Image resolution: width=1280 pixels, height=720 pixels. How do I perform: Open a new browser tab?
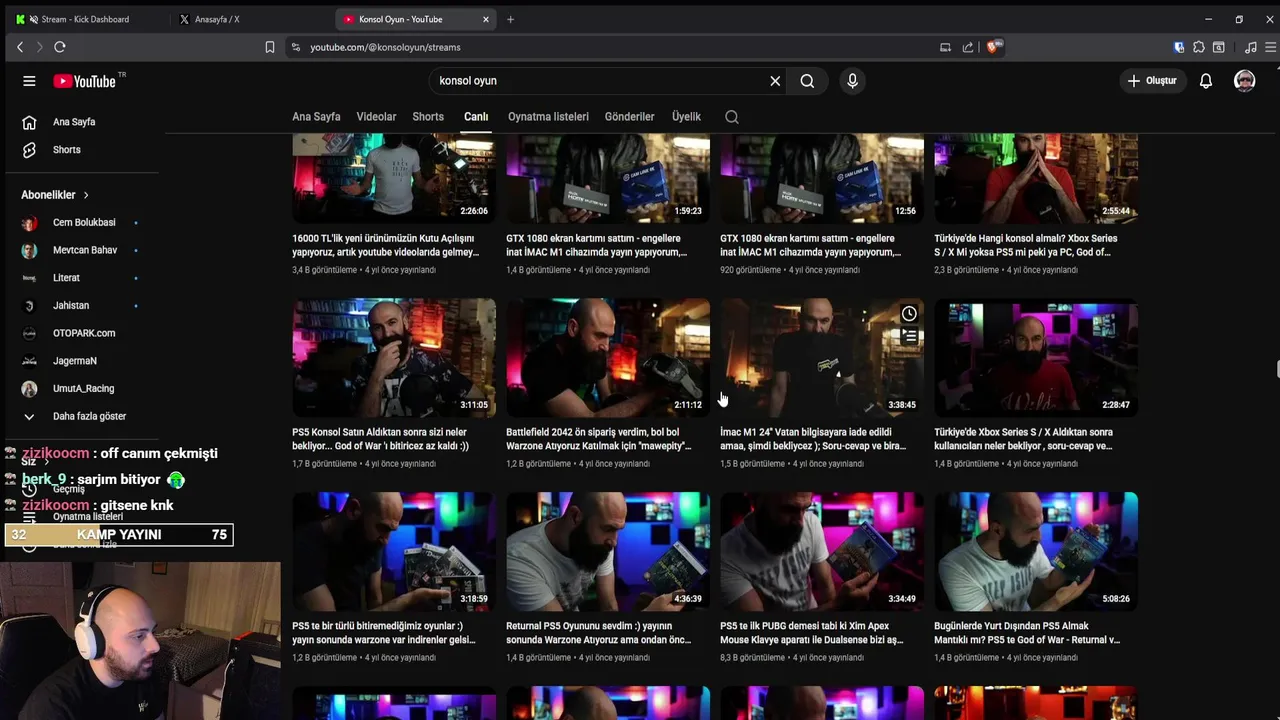pyautogui.click(x=510, y=19)
